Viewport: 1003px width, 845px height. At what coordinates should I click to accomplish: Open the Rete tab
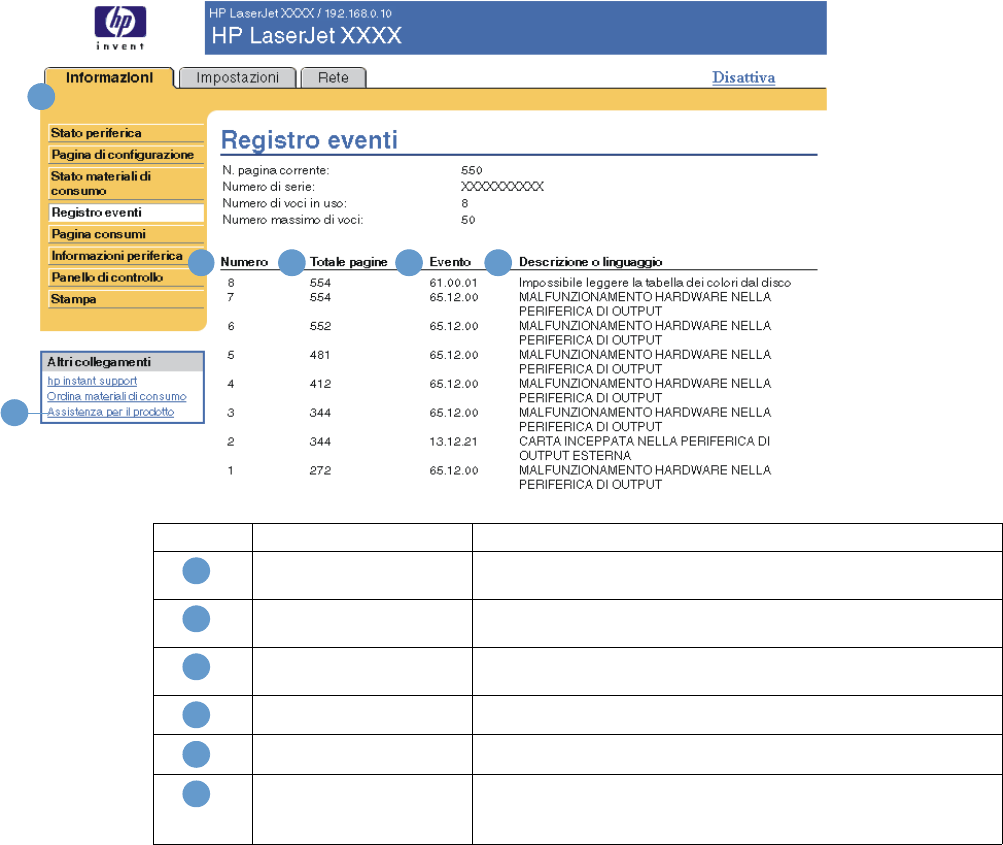coord(333,78)
